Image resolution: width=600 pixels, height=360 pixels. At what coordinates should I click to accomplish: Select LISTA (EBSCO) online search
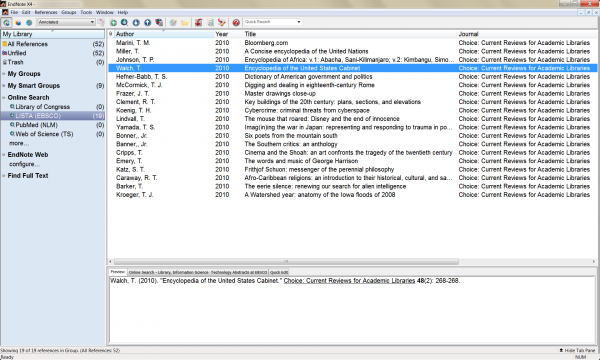[53, 116]
